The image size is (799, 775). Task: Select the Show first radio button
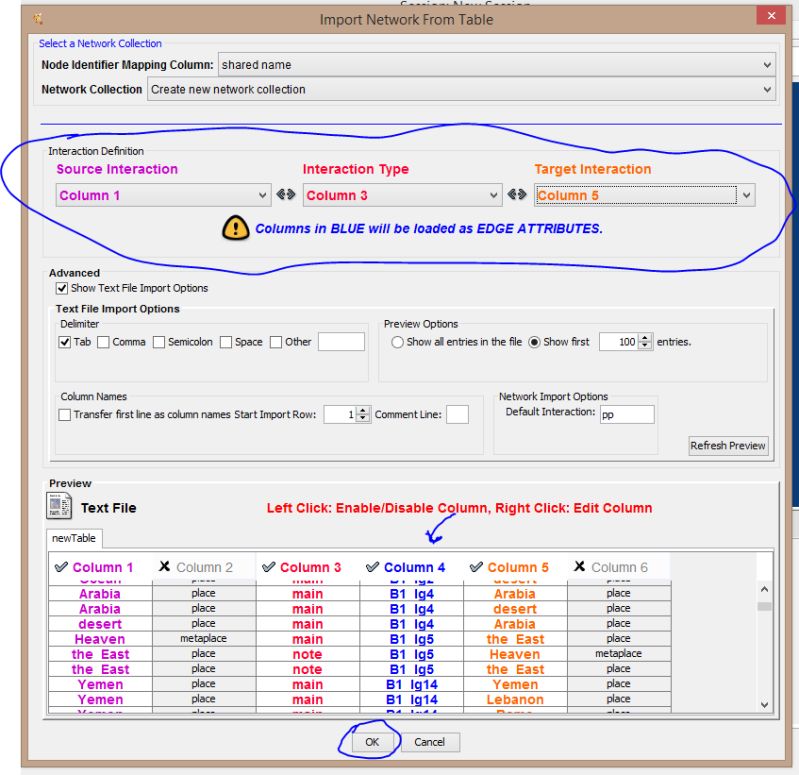point(534,342)
